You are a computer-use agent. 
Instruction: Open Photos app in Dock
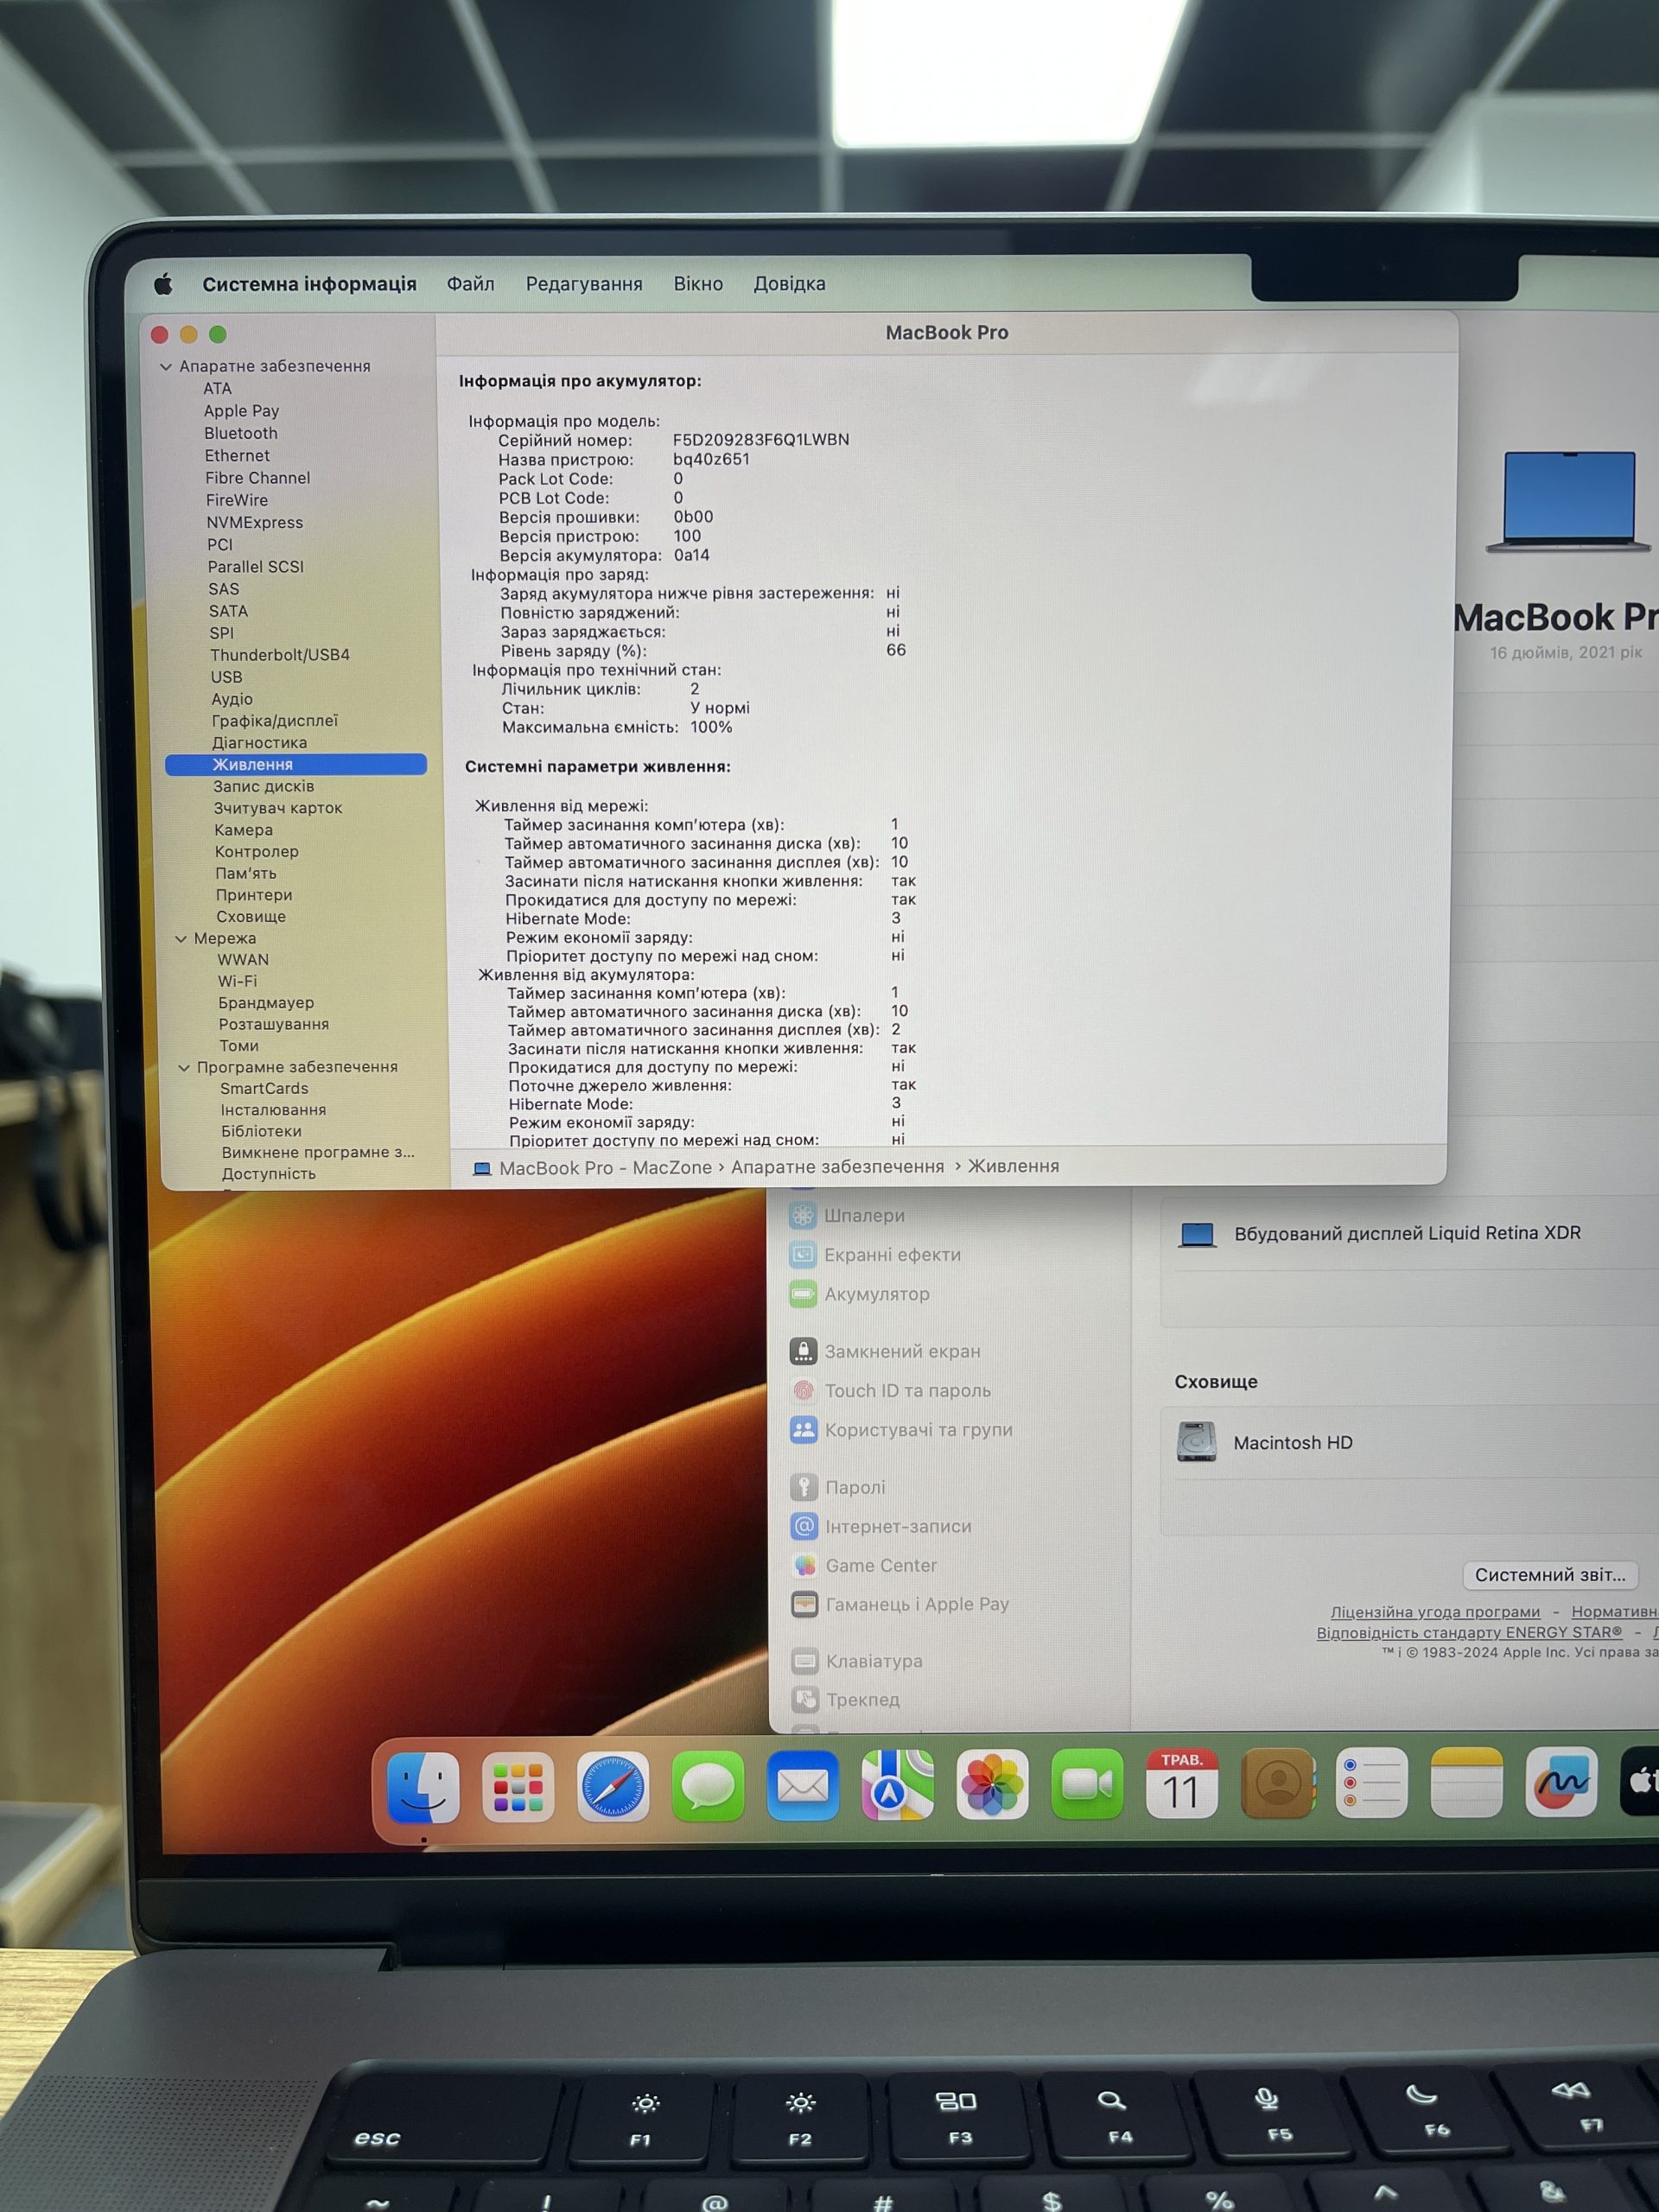pyautogui.click(x=992, y=1785)
